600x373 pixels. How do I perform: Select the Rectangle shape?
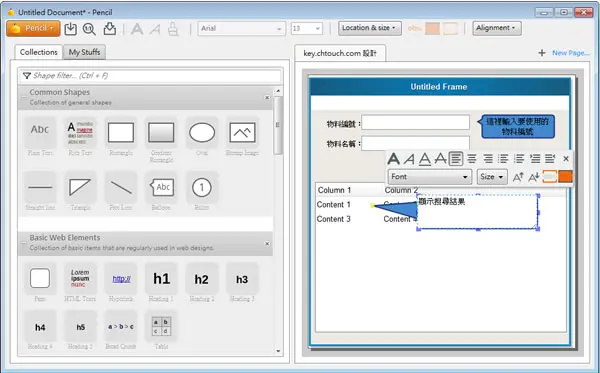[121, 133]
